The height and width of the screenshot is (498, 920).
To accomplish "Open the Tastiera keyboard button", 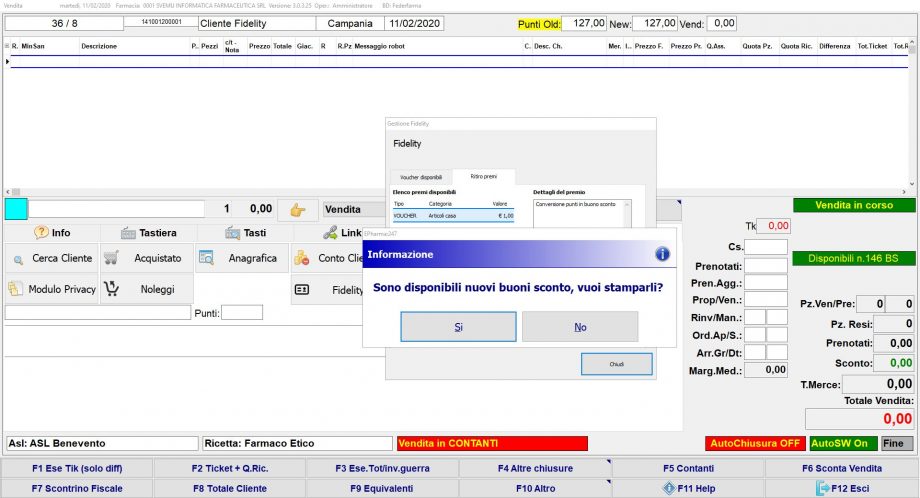I will click(148, 233).
